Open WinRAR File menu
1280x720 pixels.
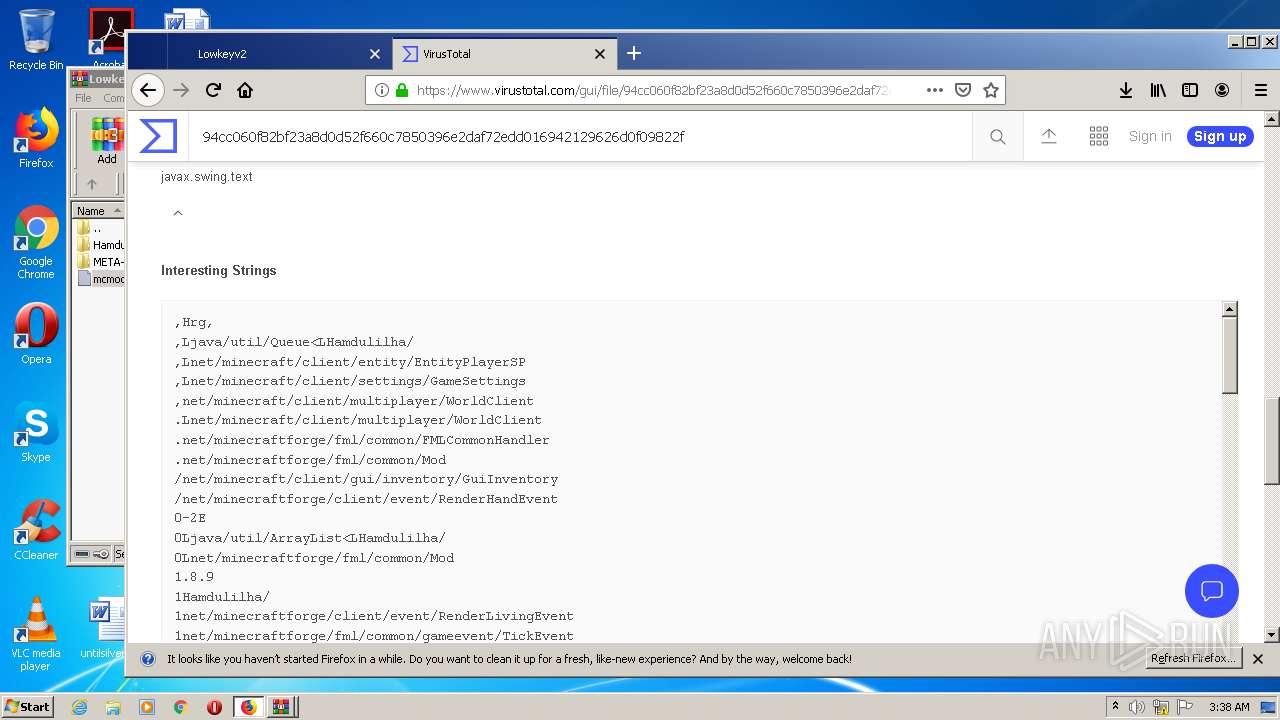click(83, 98)
